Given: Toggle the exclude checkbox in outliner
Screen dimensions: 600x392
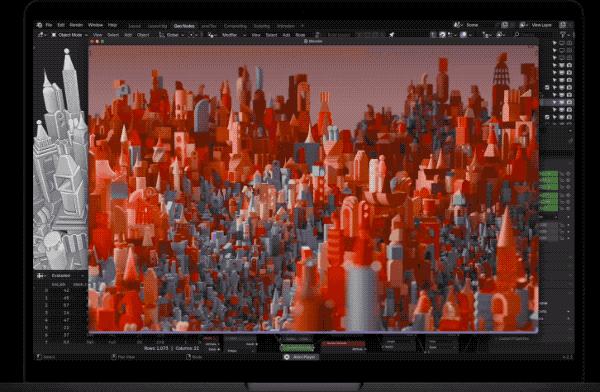Looking at the screenshot, I should 547,88.
